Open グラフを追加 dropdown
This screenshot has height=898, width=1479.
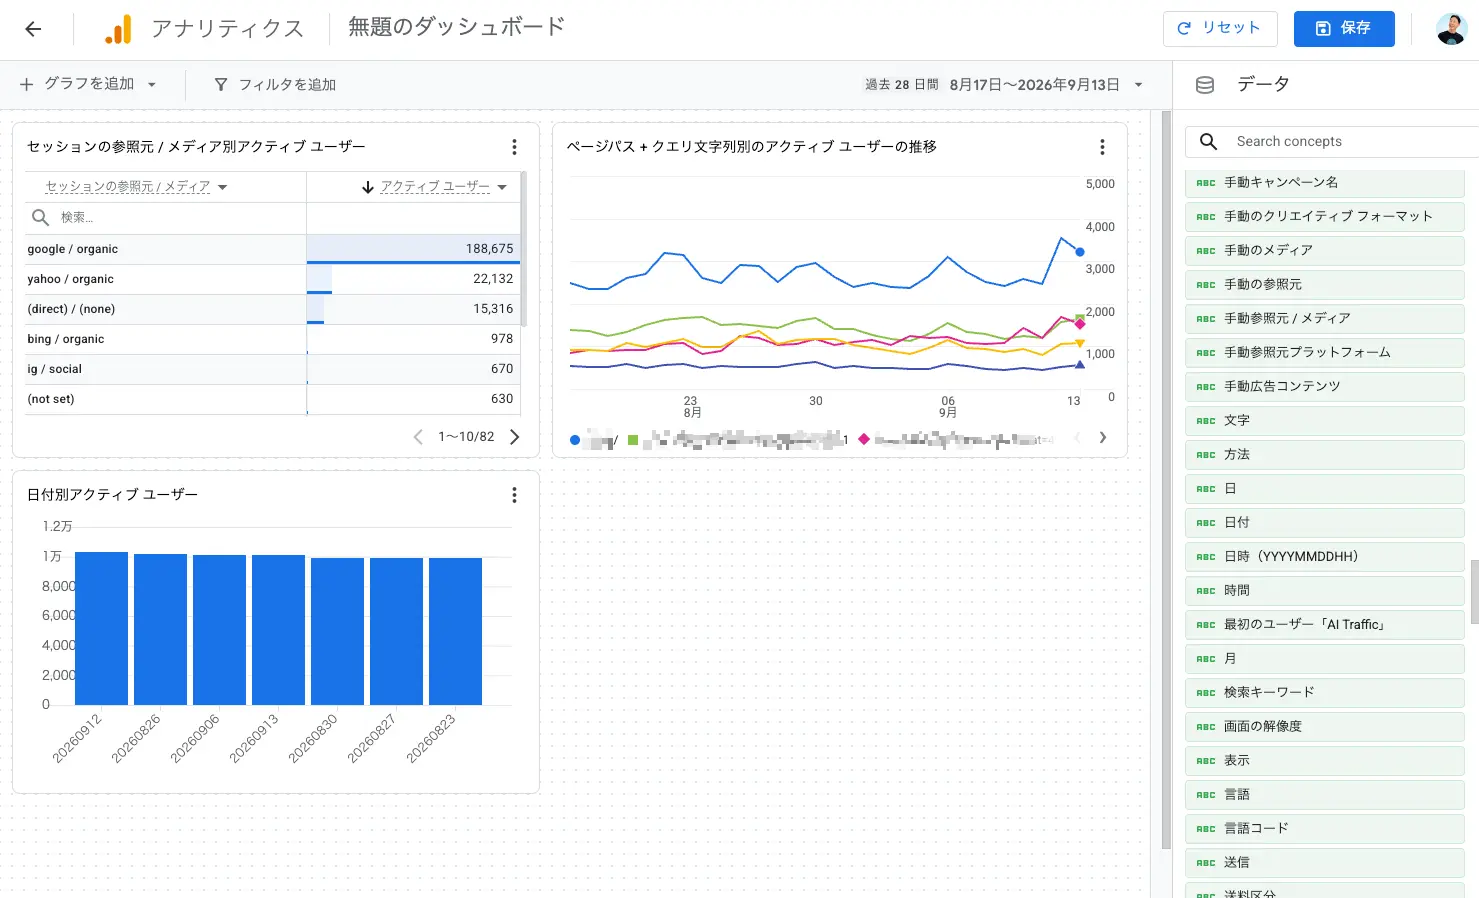click(x=88, y=84)
